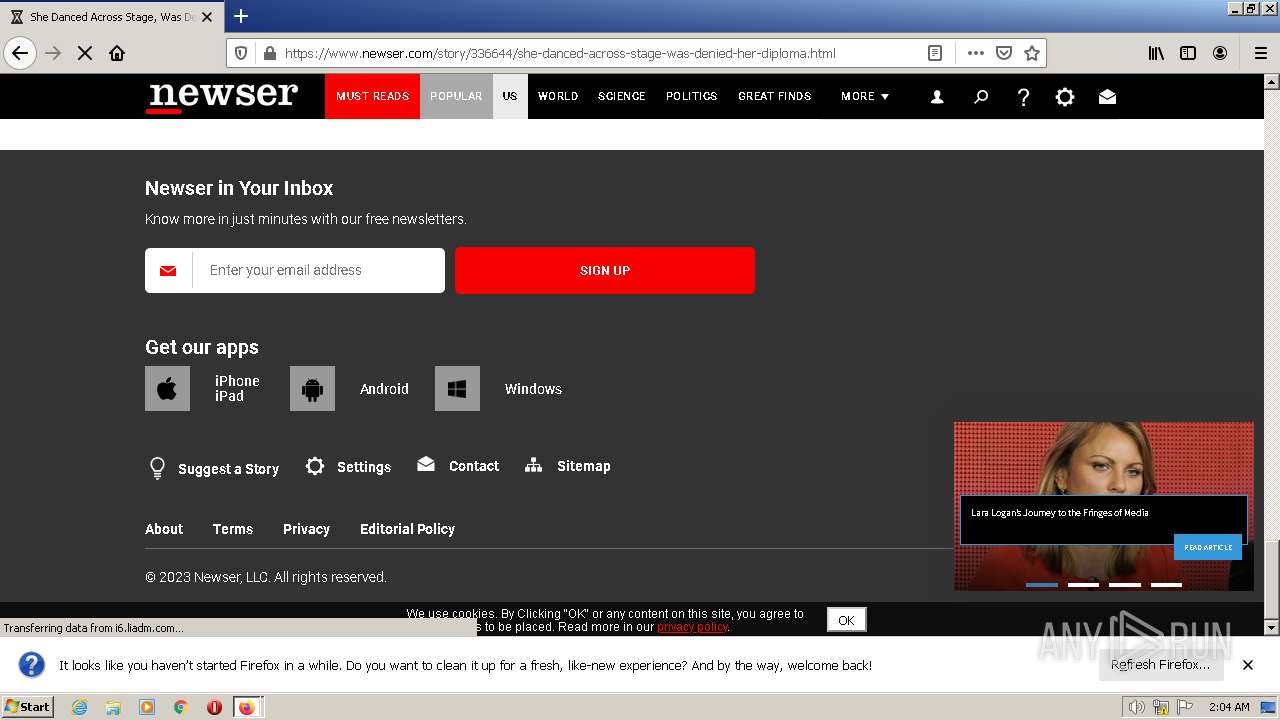
Task: Click the SIGN UP button
Action: click(x=605, y=270)
